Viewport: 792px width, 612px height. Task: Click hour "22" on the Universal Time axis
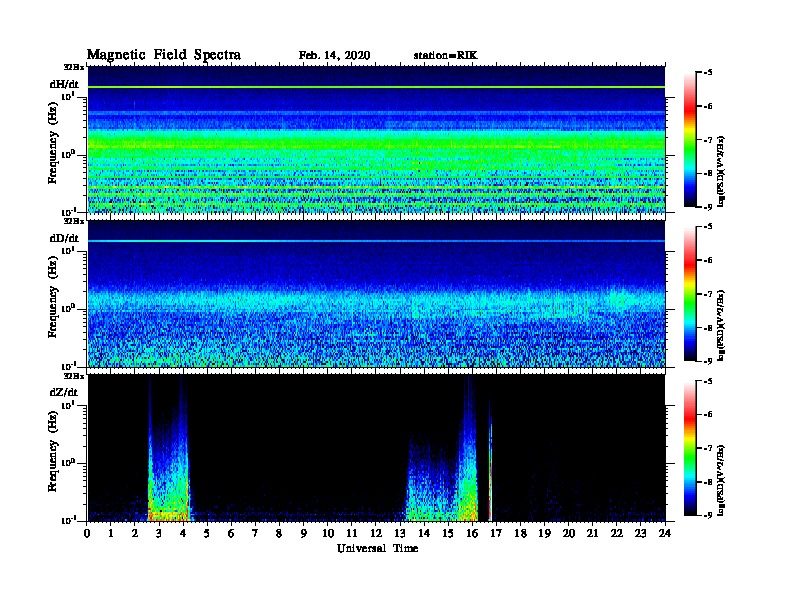tap(617, 534)
